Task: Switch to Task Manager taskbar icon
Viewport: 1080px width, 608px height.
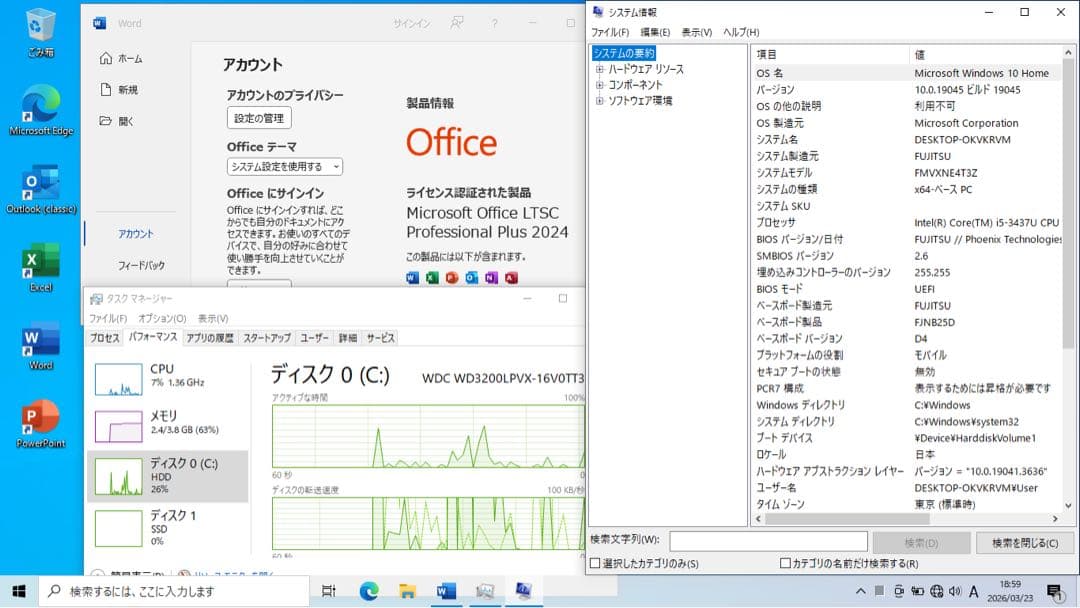Action: [x=485, y=591]
